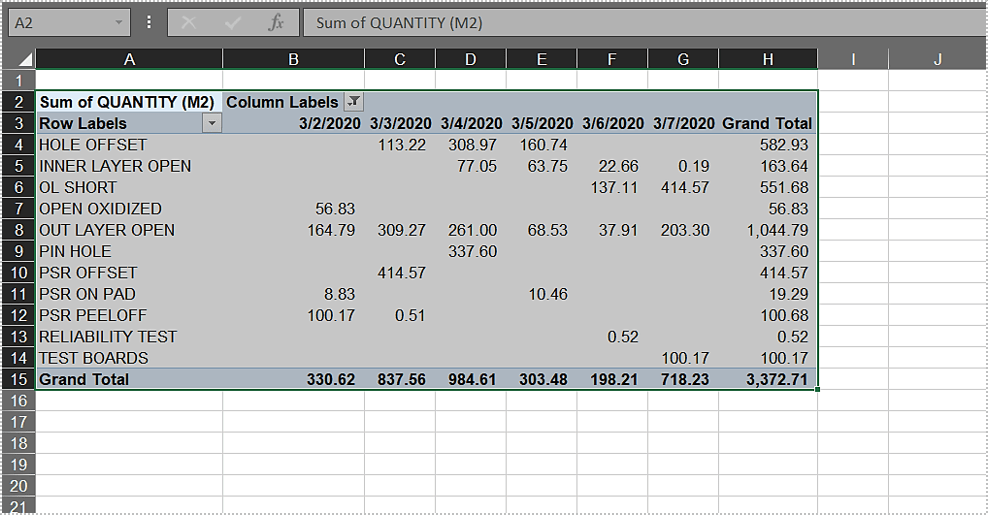Select the overall grand total 3,372.71 cell

(767, 380)
